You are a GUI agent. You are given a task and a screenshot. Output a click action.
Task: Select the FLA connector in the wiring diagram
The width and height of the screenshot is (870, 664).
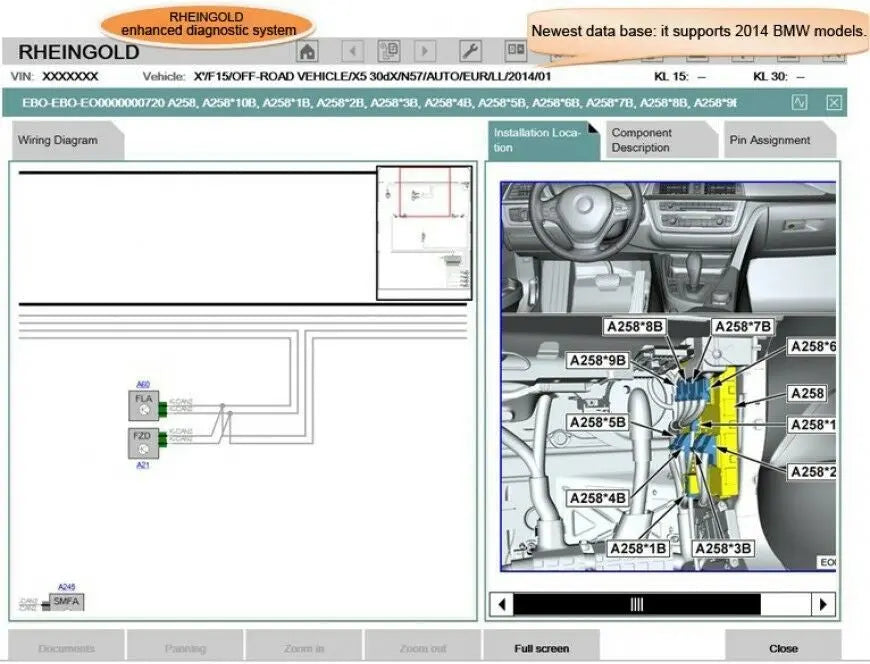tap(143, 404)
